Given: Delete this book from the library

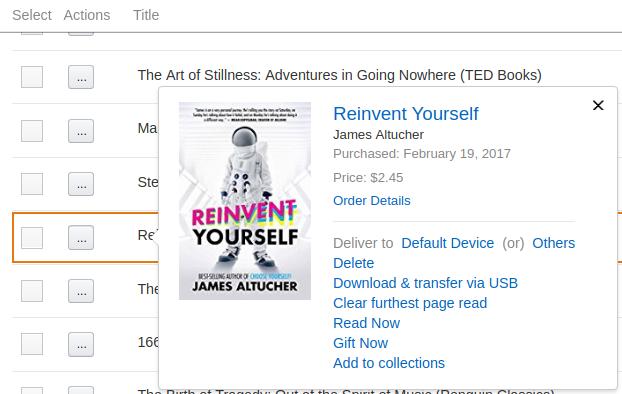Looking at the screenshot, I should (x=353, y=263).
